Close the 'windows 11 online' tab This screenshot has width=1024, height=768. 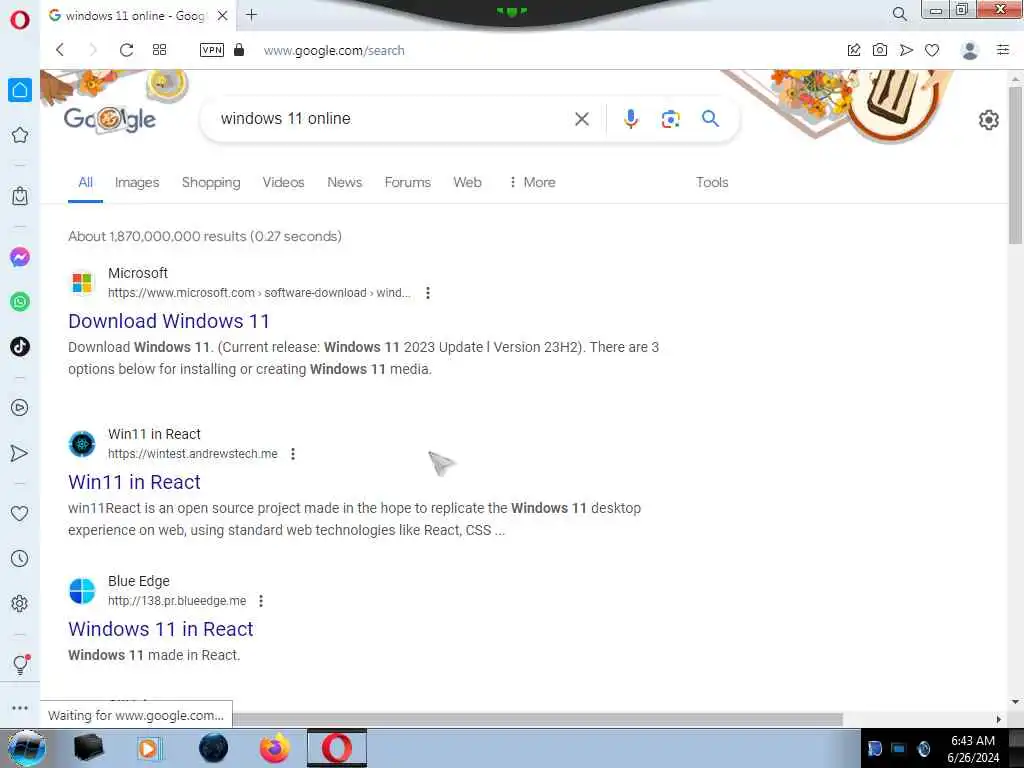tap(223, 15)
